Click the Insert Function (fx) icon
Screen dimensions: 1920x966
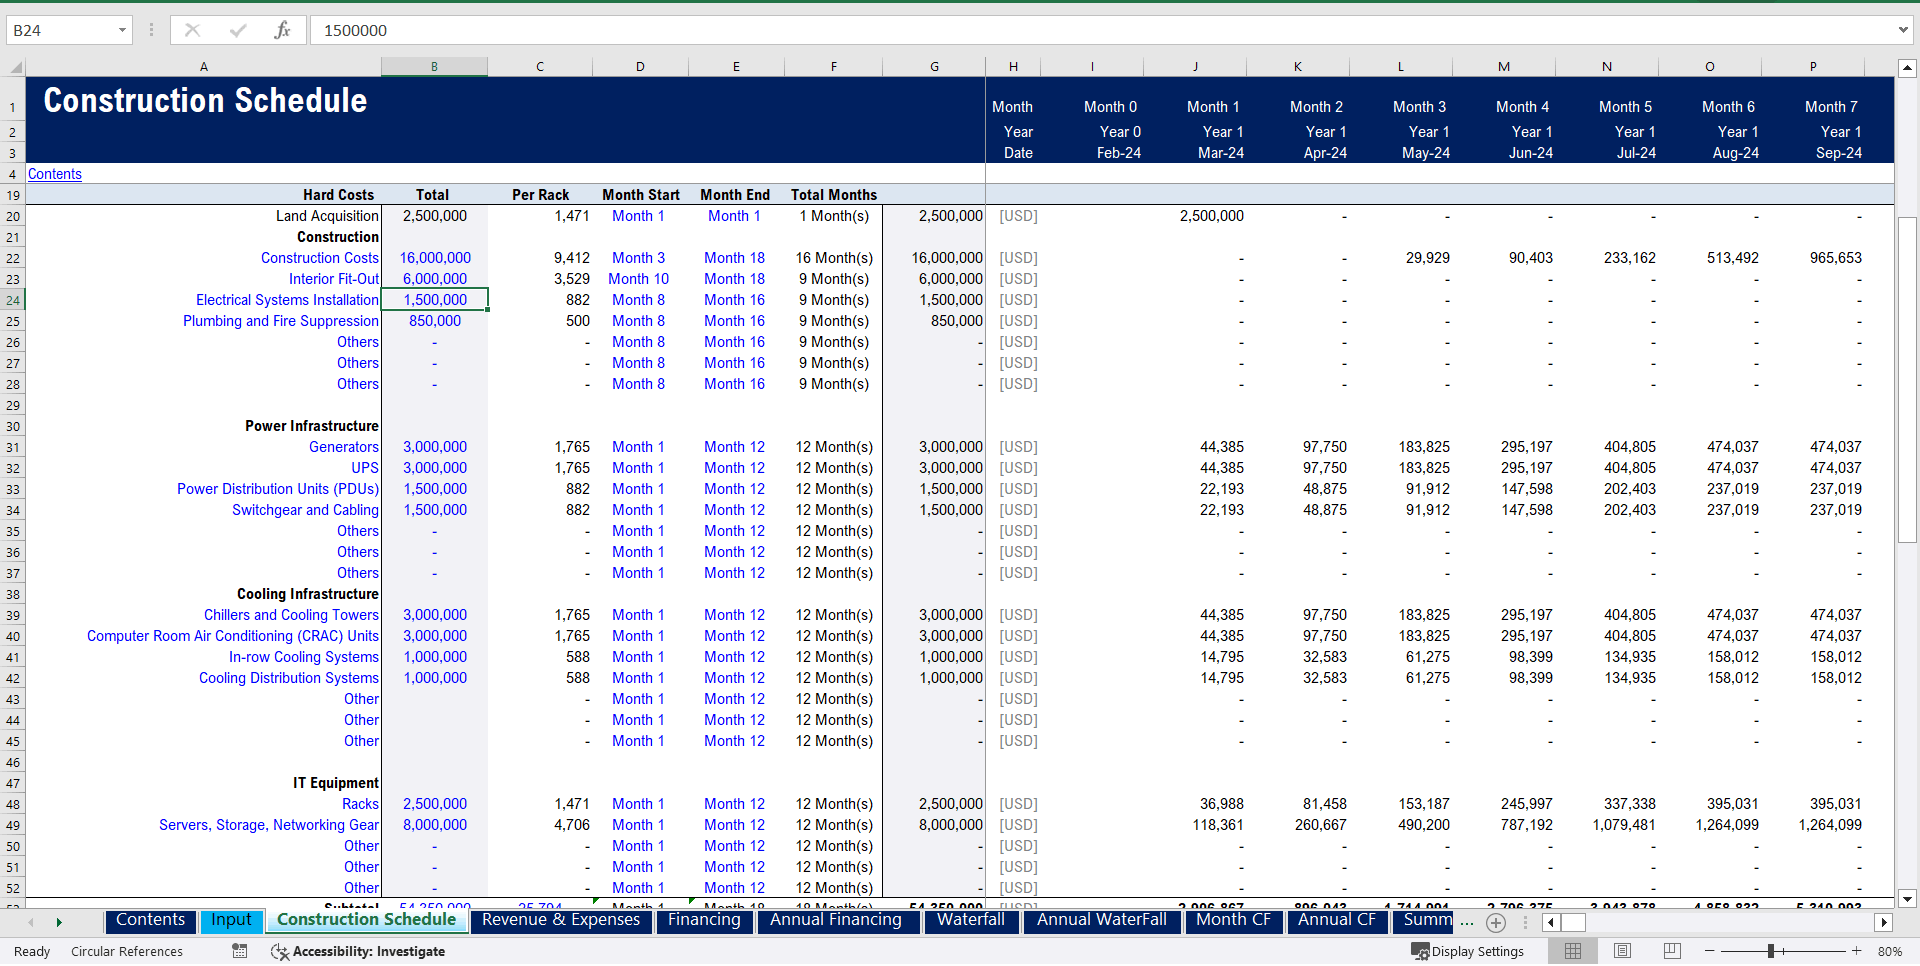(x=283, y=30)
